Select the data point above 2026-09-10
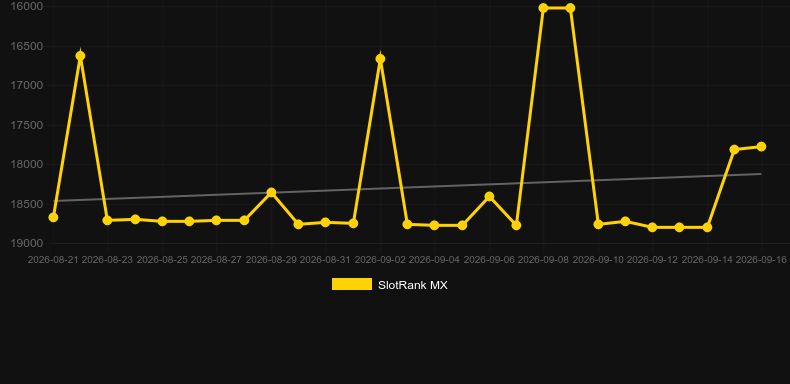The image size is (790, 384). click(598, 224)
